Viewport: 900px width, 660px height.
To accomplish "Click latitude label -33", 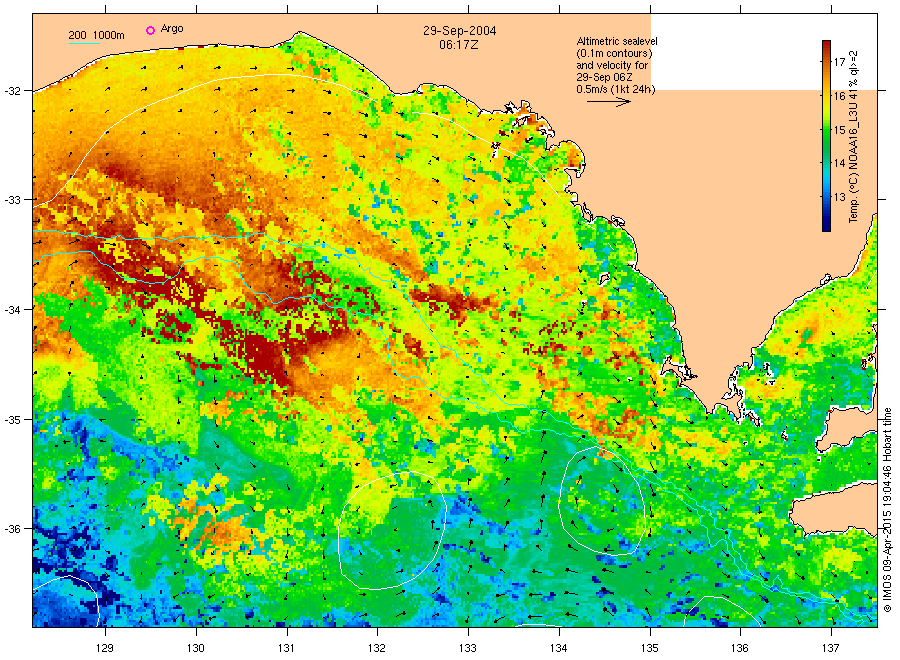I will (12, 200).
